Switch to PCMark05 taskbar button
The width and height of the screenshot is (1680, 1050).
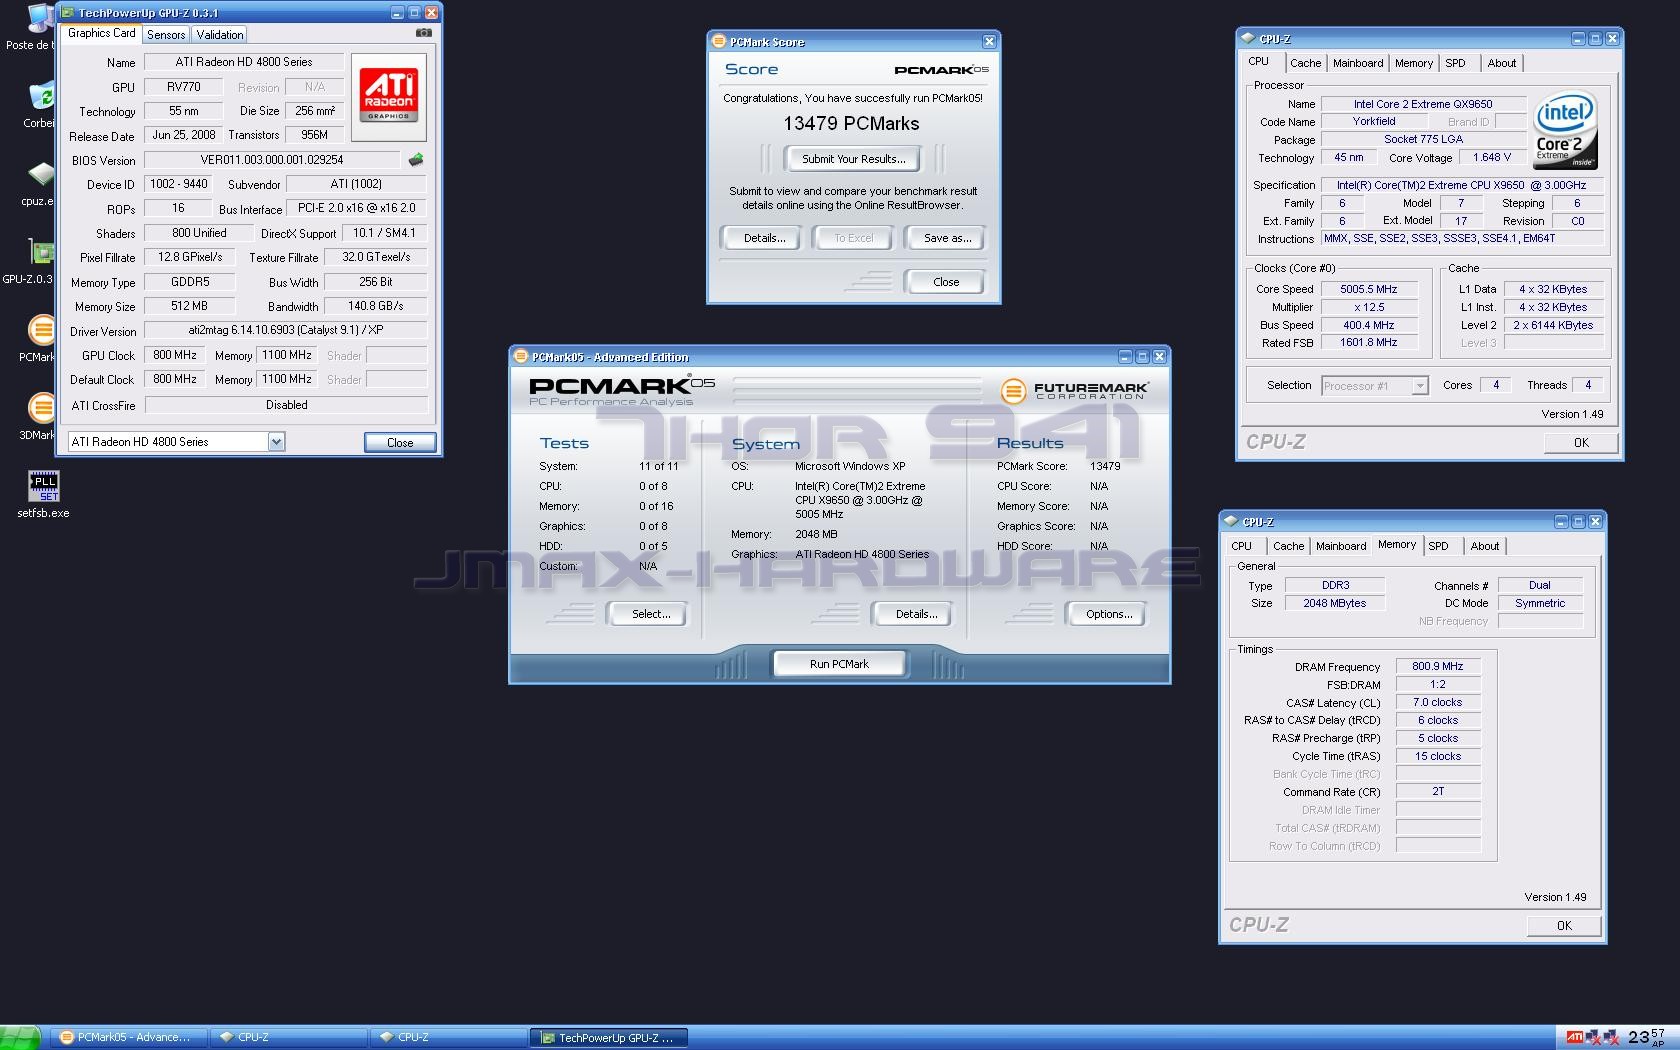pyautogui.click(x=129, y=1037)
